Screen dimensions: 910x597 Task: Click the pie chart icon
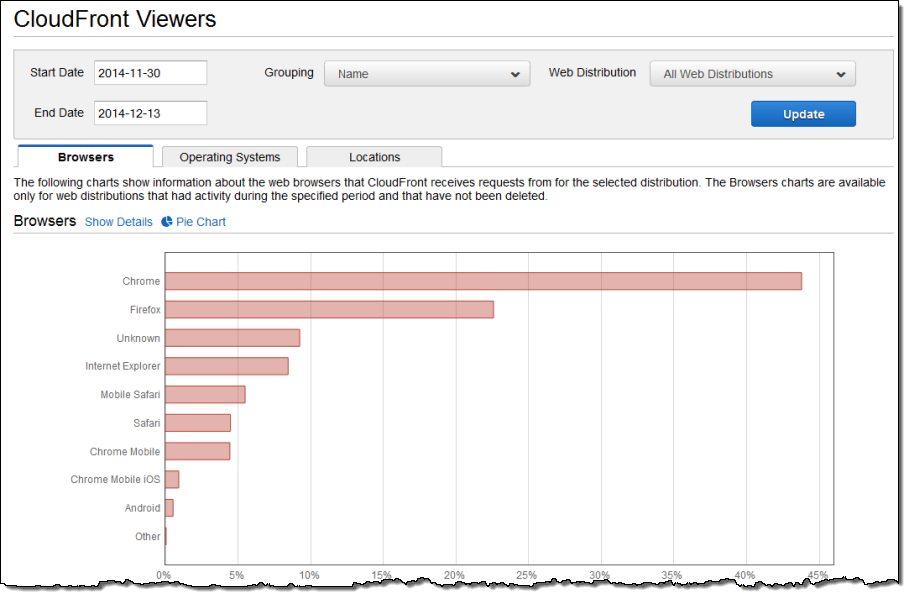(167, 222)
